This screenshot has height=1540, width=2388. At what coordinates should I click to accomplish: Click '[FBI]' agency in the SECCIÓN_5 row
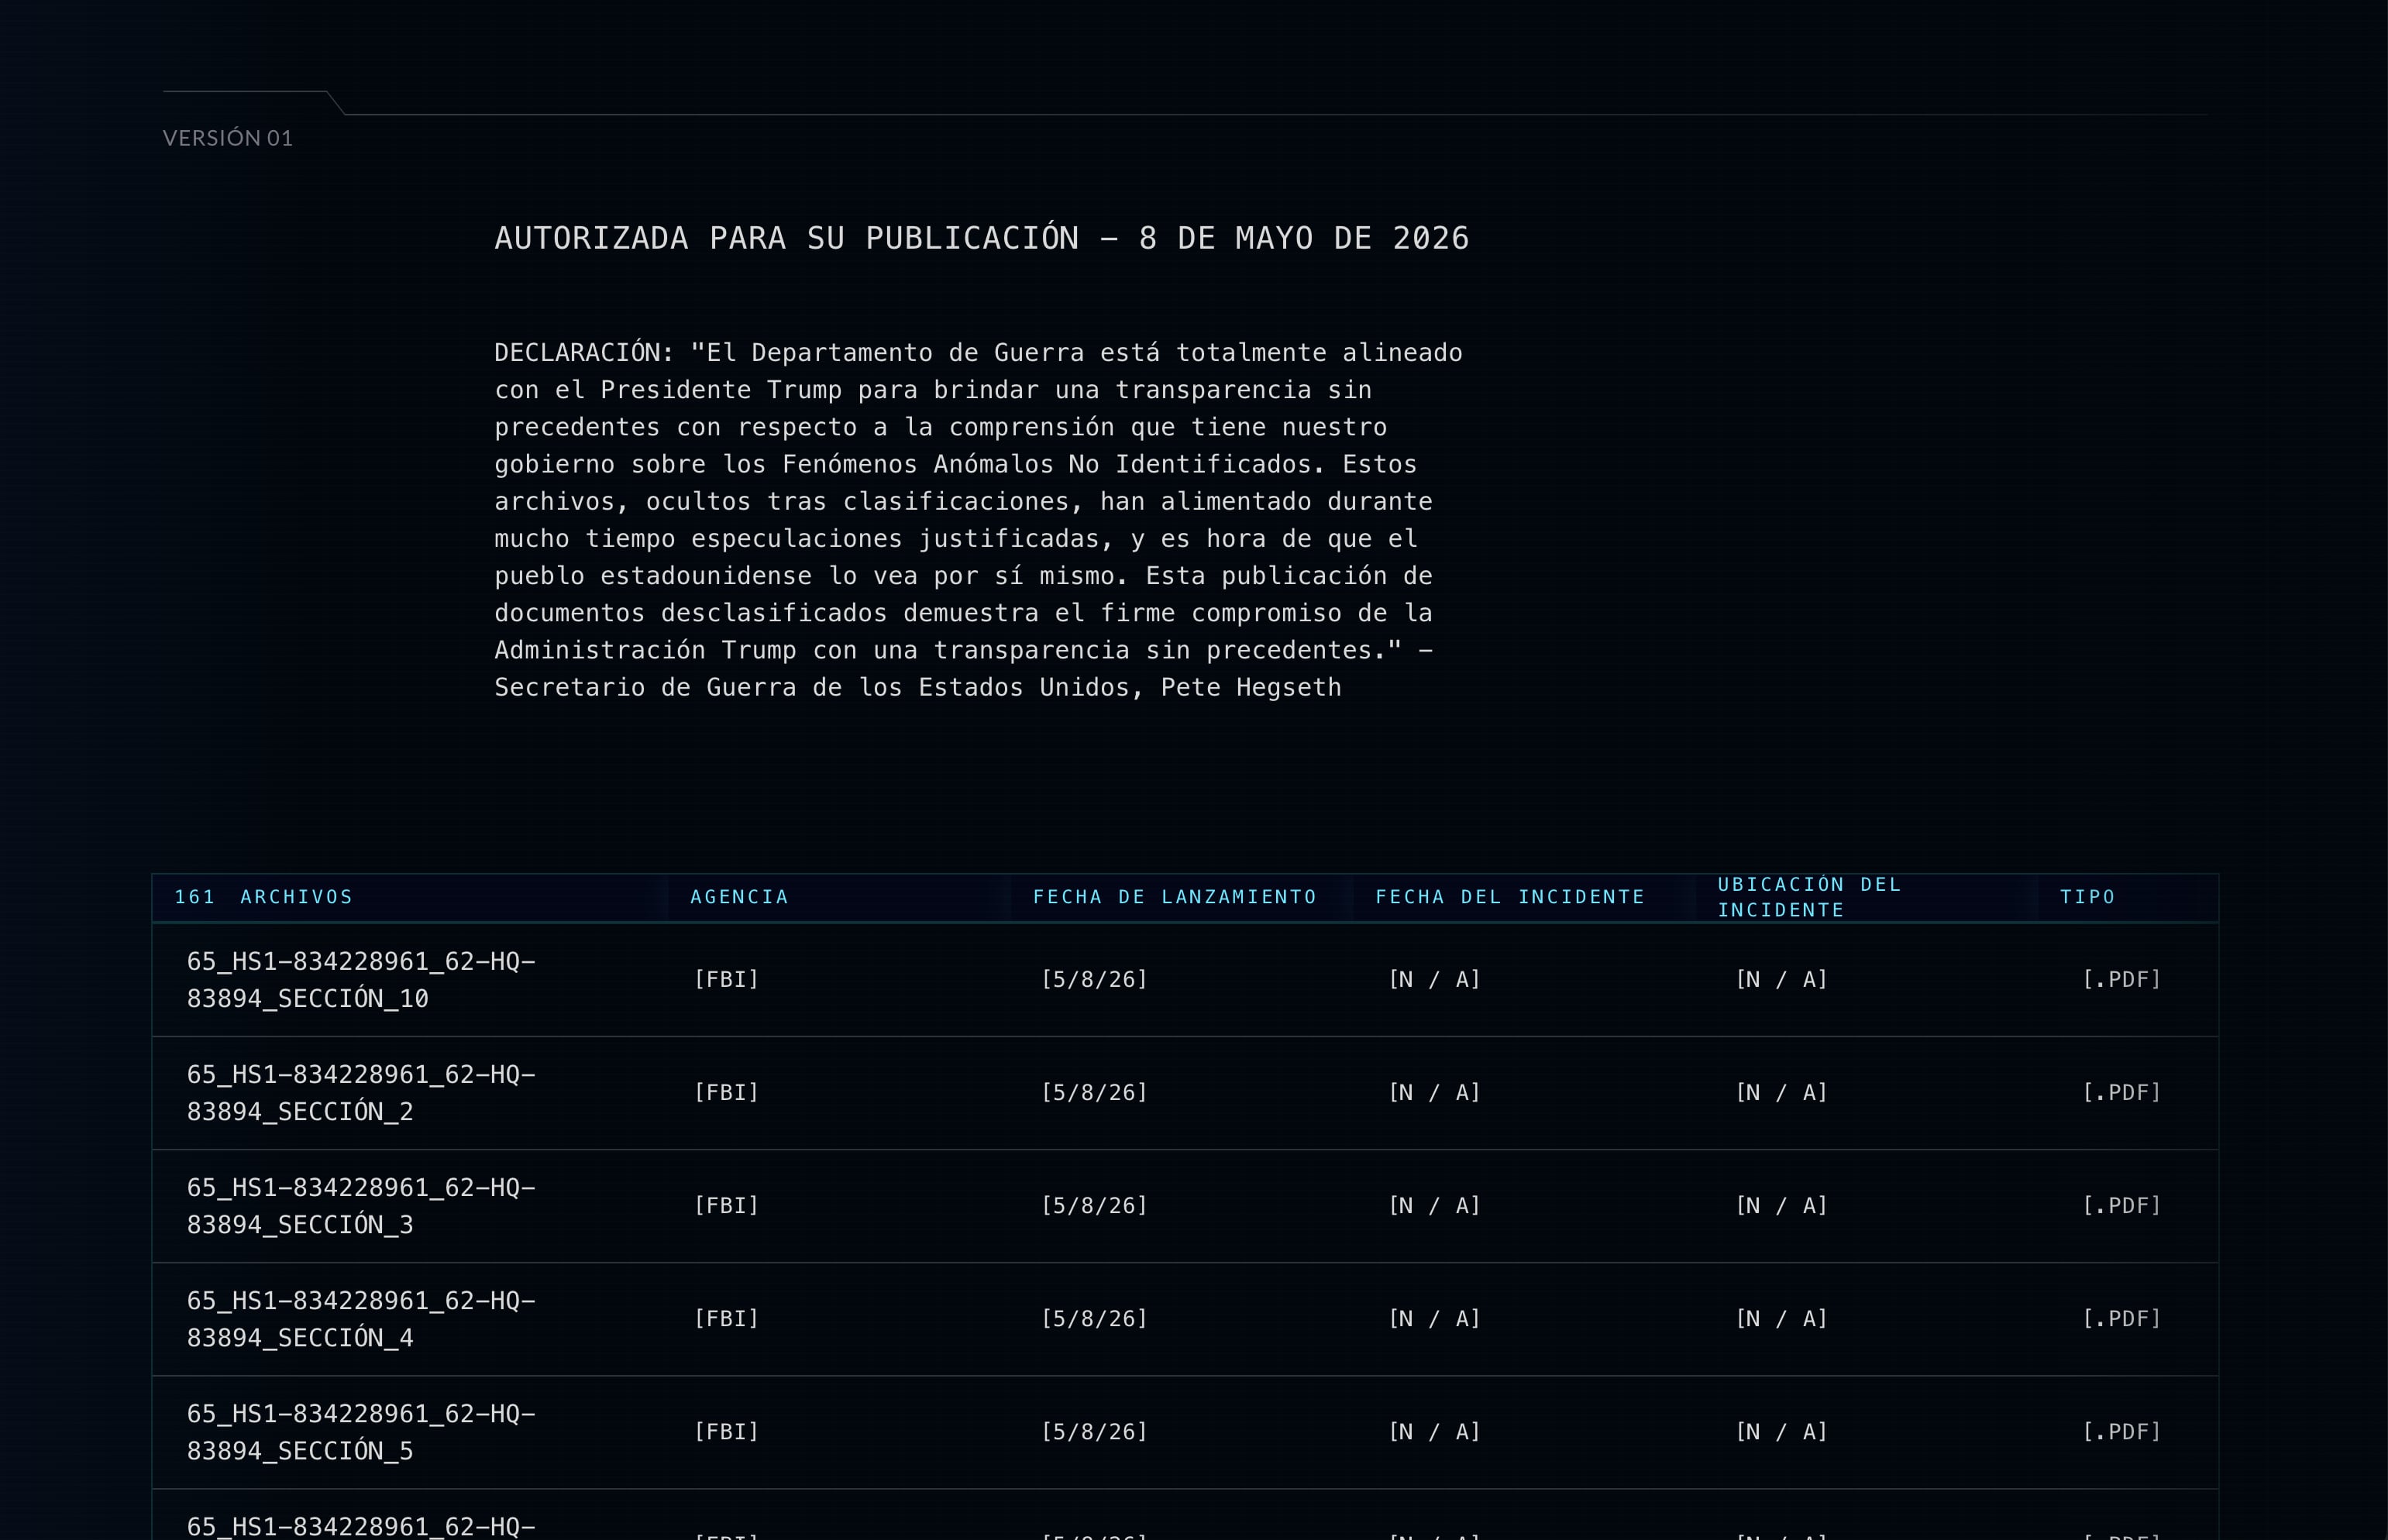tap(727, 1431)
